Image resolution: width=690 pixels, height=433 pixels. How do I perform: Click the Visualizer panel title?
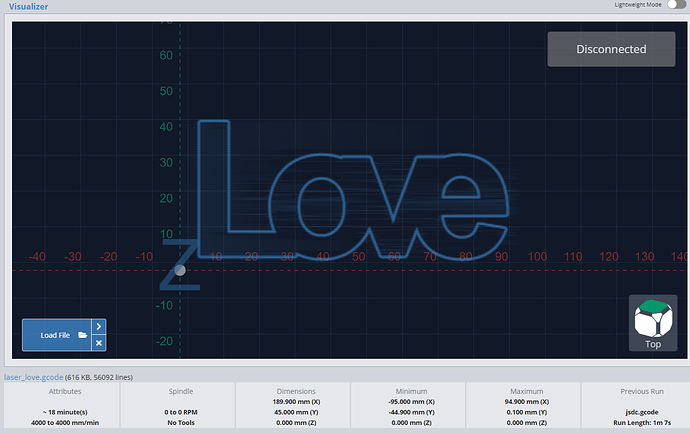pyautogui.click(x=28, y=7)
